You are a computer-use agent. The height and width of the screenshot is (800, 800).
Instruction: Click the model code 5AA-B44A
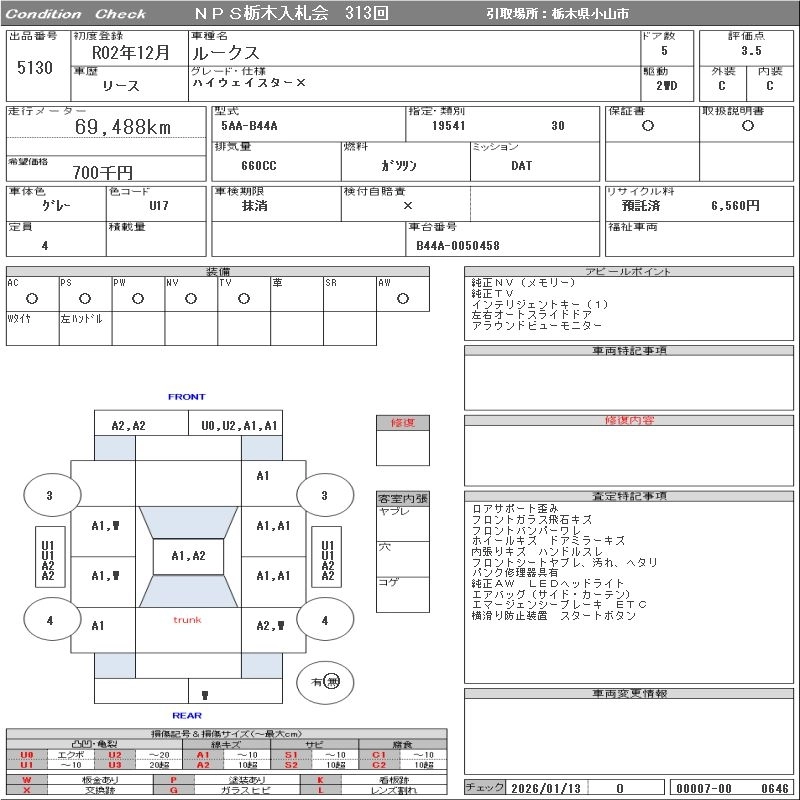click(x=249, y=126)
